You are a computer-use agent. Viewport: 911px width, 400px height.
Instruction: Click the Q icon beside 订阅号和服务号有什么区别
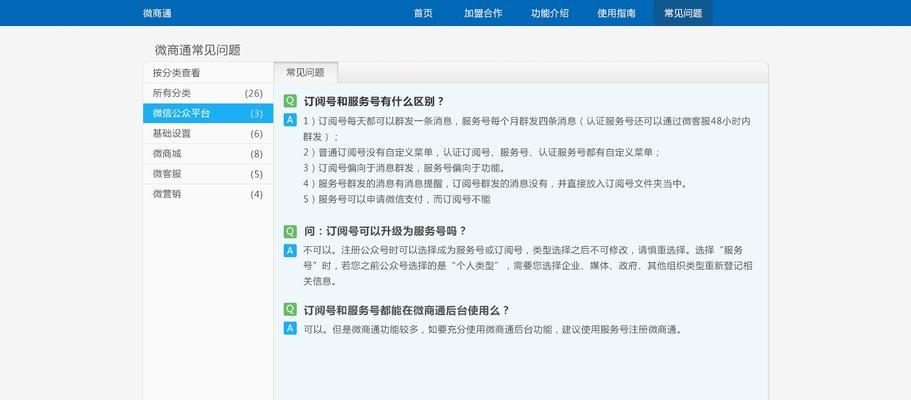pyautogui.click(x=290, y=101)
